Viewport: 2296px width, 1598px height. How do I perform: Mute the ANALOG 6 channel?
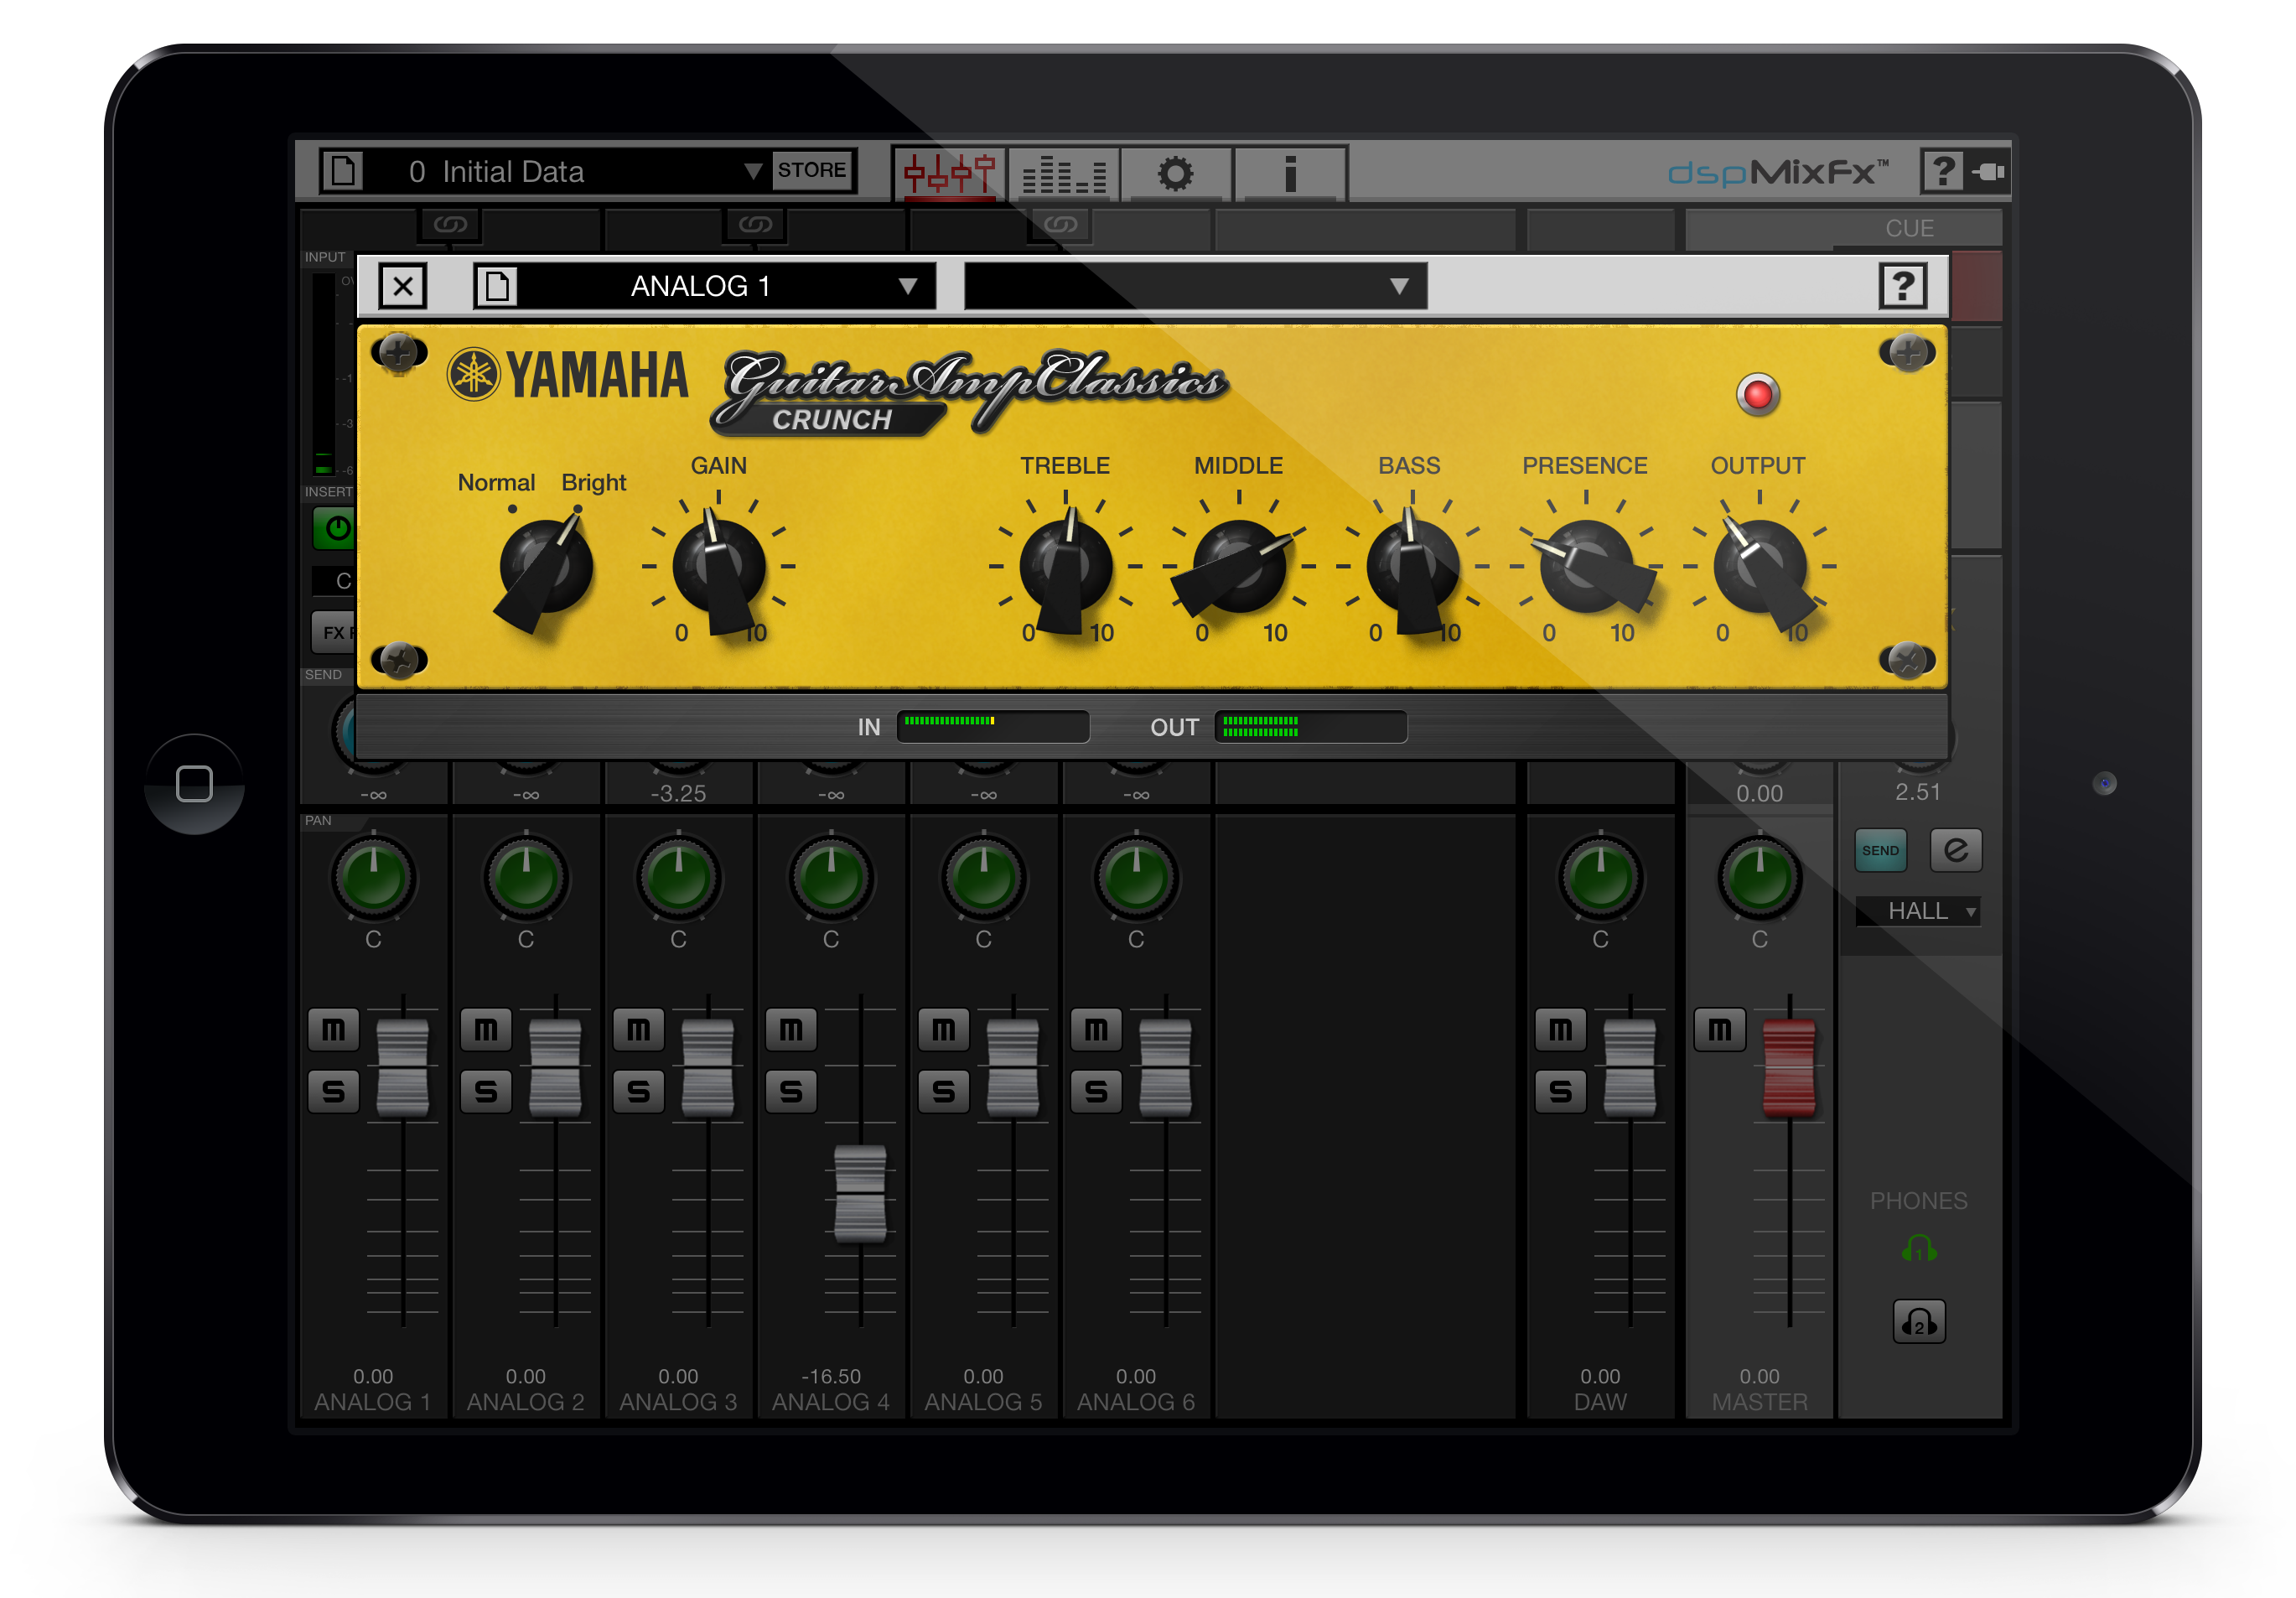1096,1029
